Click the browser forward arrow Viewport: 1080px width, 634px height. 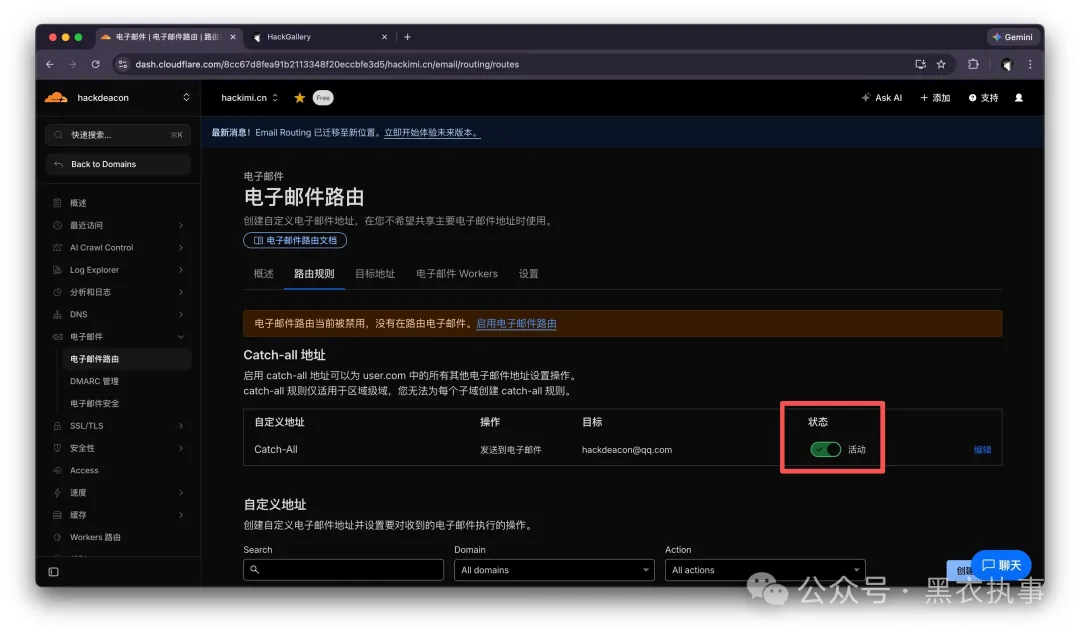click(72, 64)
